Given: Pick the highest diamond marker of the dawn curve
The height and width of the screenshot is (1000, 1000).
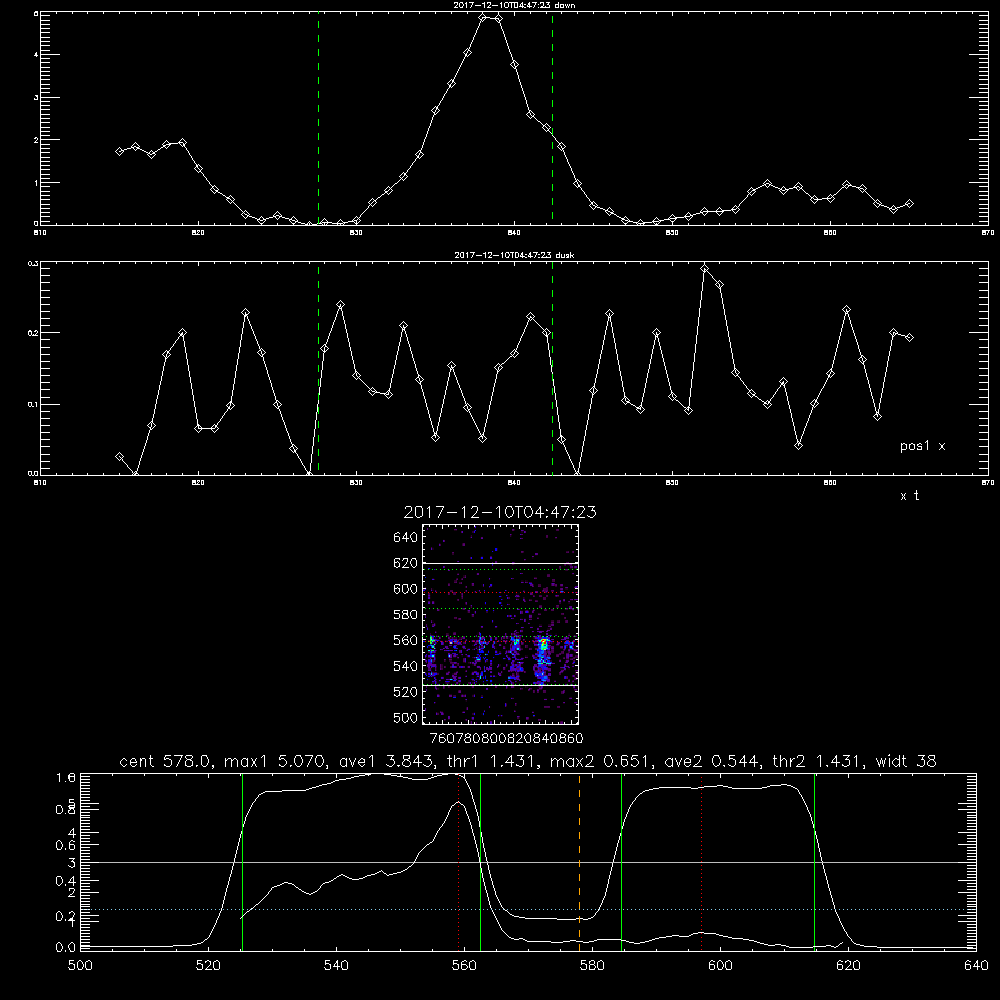Looking at the screenshot, I should tap(484, 17).
